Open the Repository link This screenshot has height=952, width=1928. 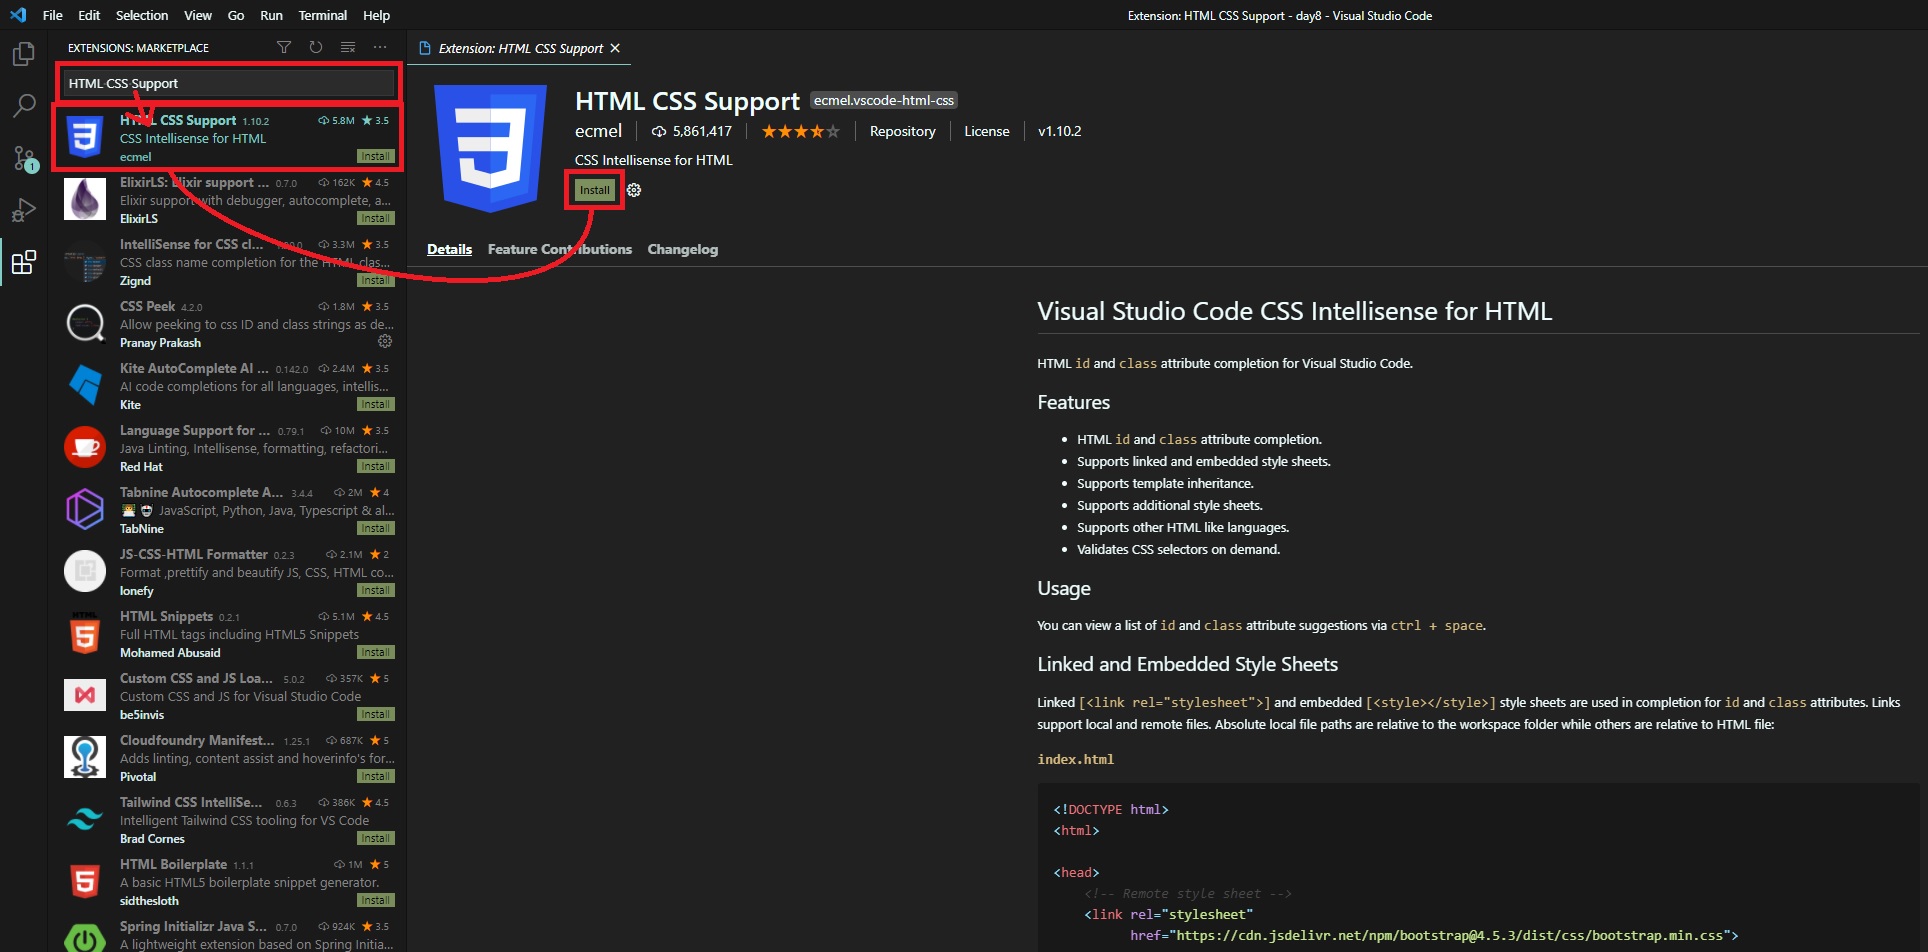(x=903, y=131)
